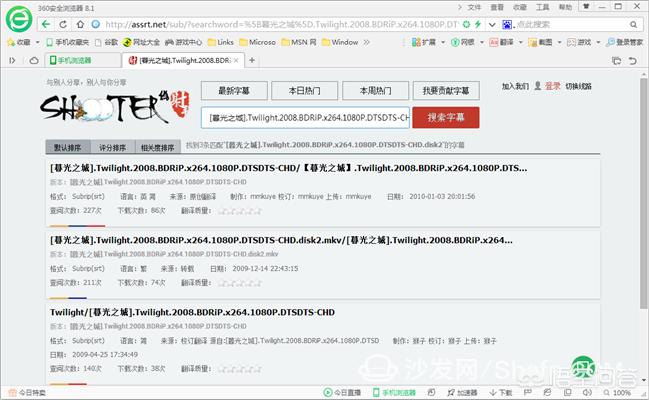The width and height of the screenshot is (649, 400).
Task: Expand the address bar history dropdown
Action: click(x=492, y=24)
